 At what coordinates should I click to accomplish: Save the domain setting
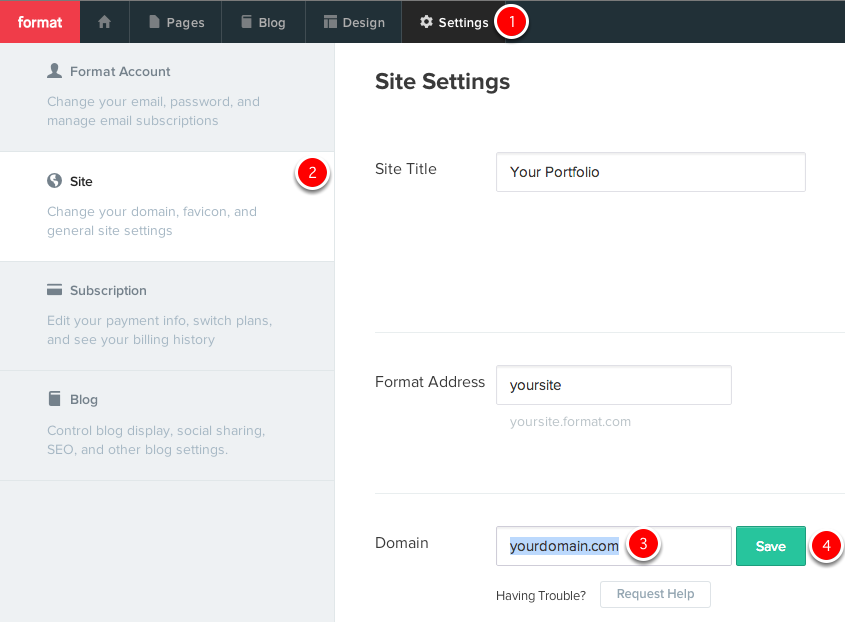pos(771,546)
